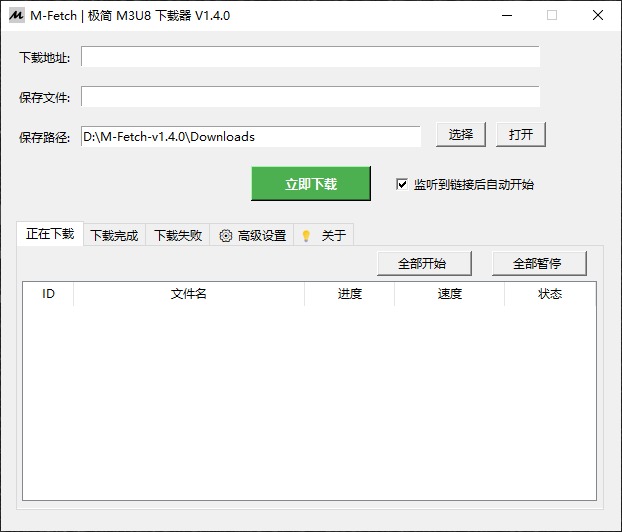Screen dimensions: 622x532
Task: Click the 选择 button to choose folder
Action: [x=461, y=134]
